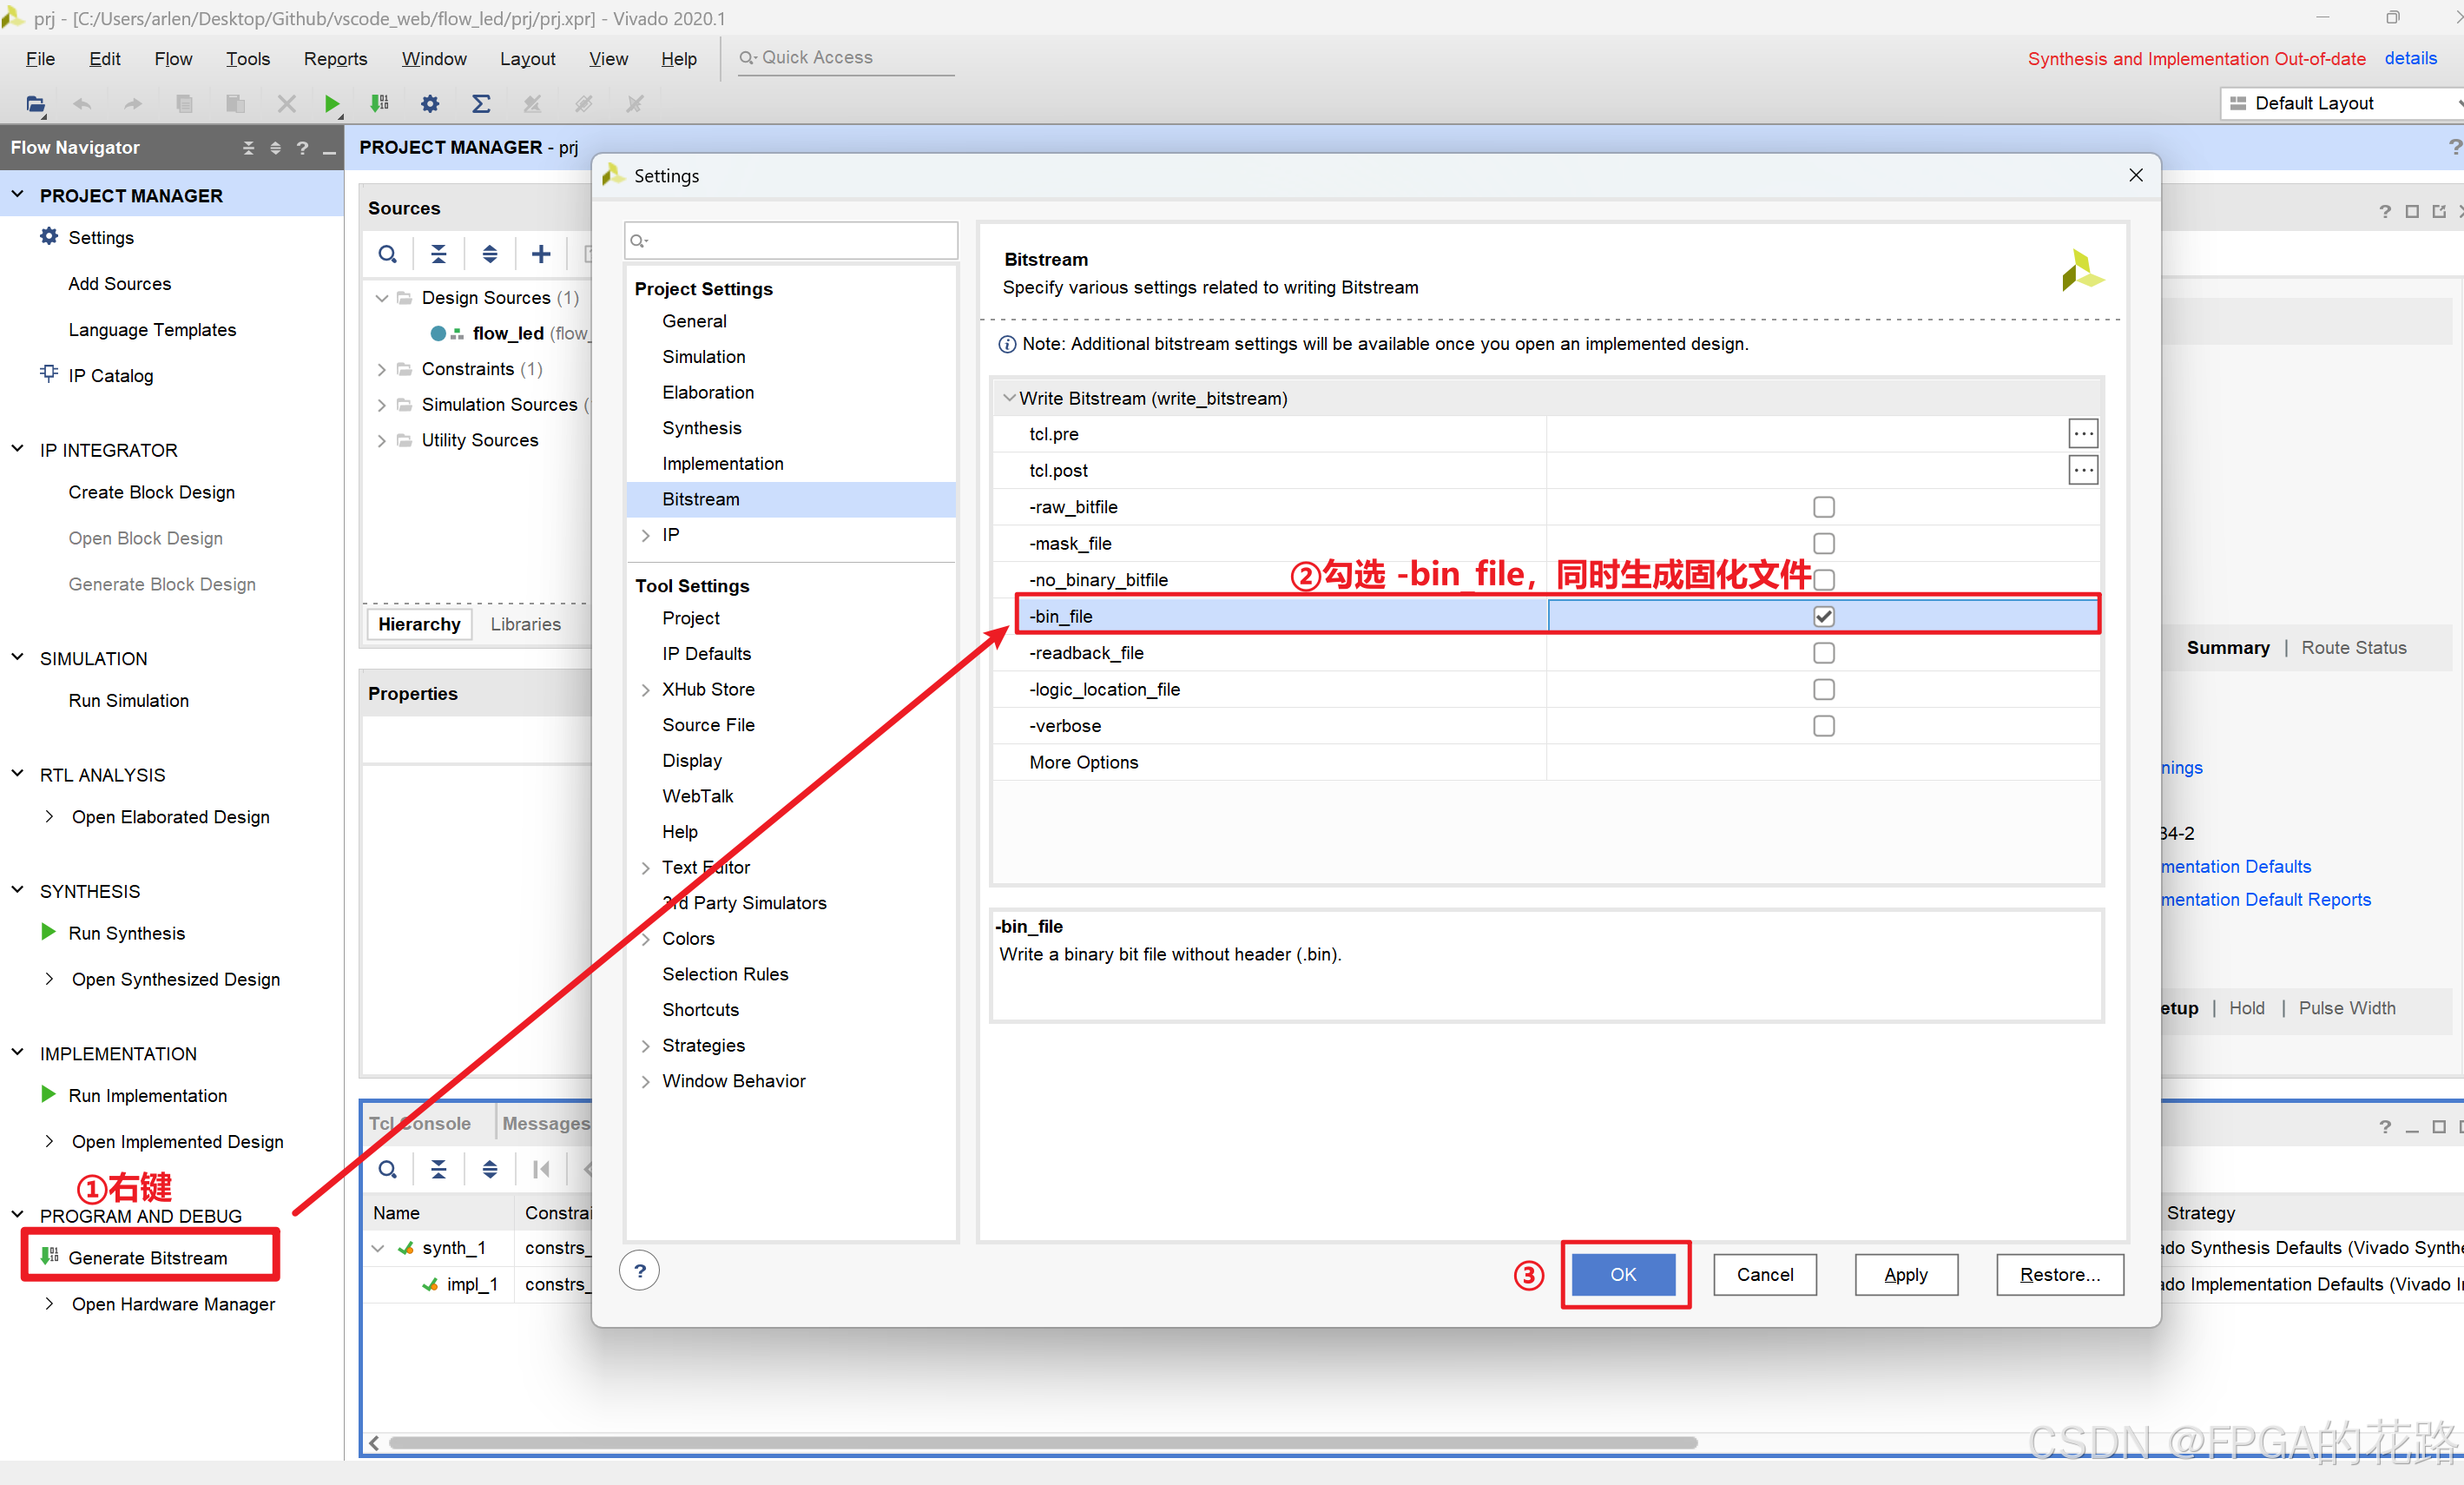Click the Run Implementation green arrow
The height and width of the screenshot is (1485, 2464).
(48, 1094)
